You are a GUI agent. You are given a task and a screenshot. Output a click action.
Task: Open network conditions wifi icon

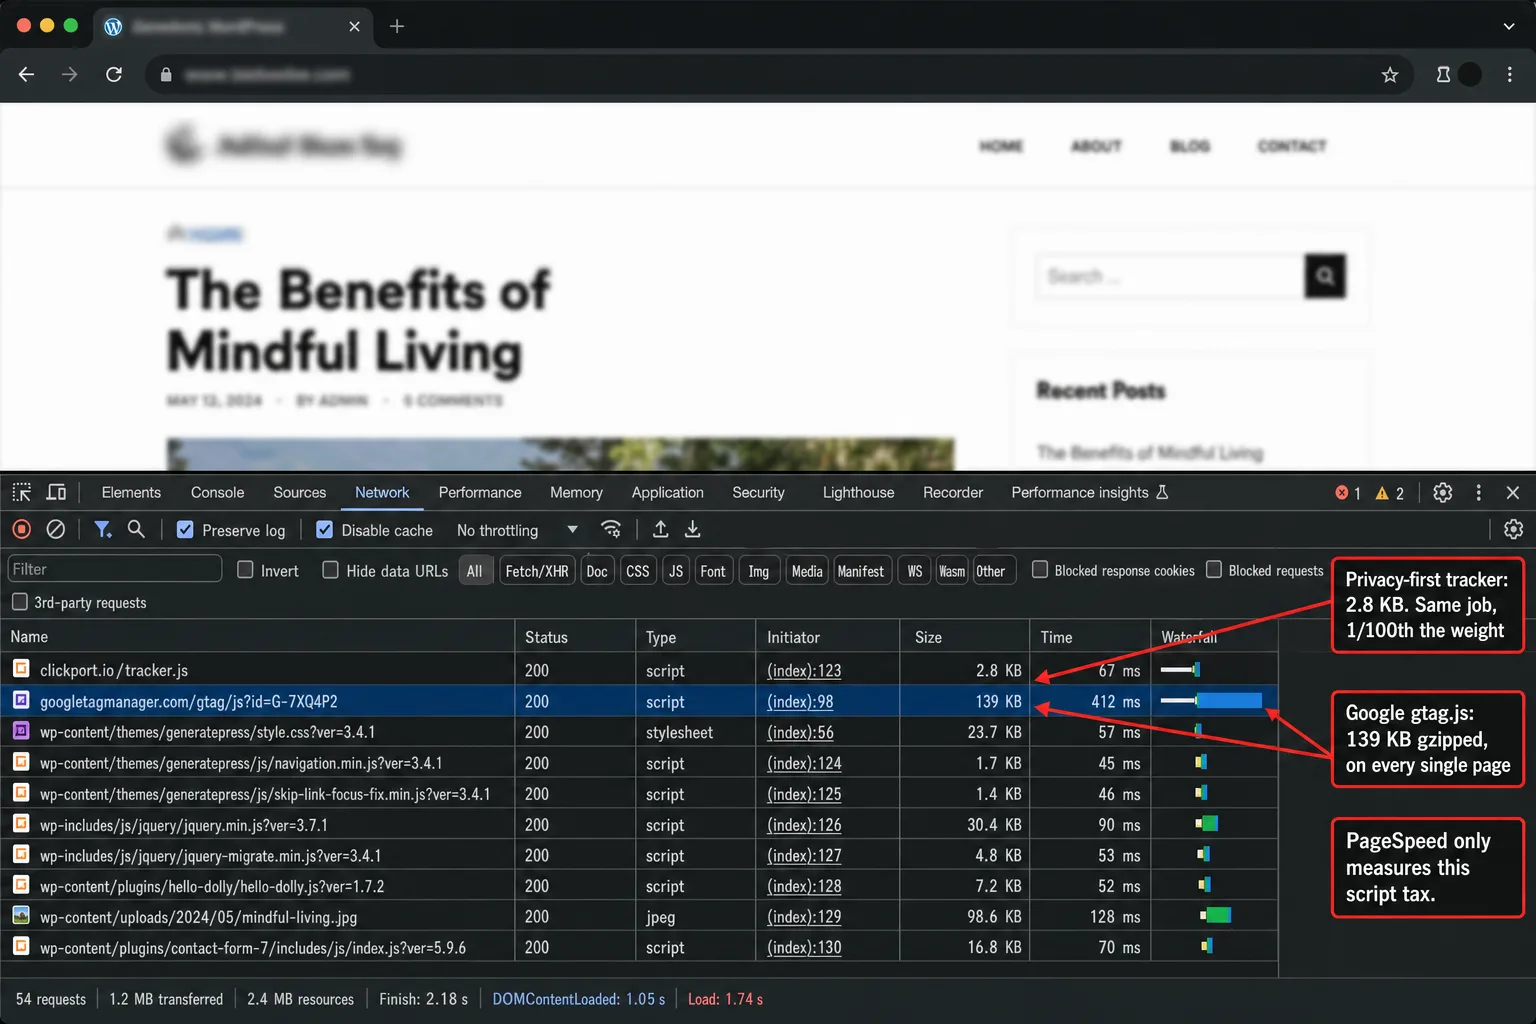pyautogui.click(x=611, y=529)
